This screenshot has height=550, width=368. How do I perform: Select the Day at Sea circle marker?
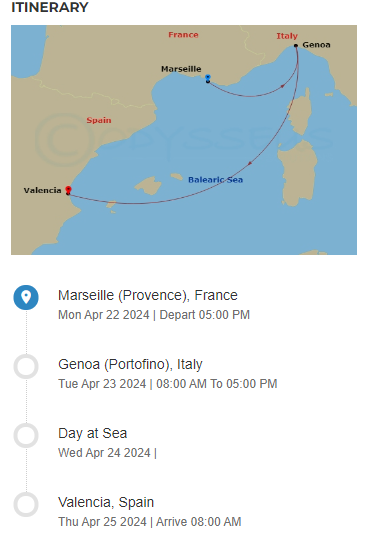(26, 435)
